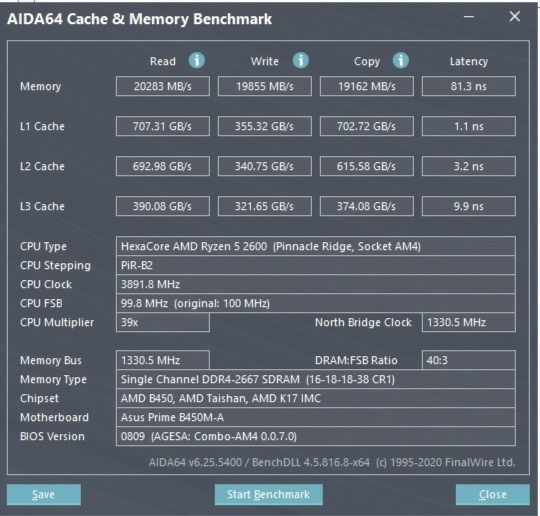Viewport: 540px width, 516px height.
Task: Click the Read column header label
Action: click(x=163, y=61)
